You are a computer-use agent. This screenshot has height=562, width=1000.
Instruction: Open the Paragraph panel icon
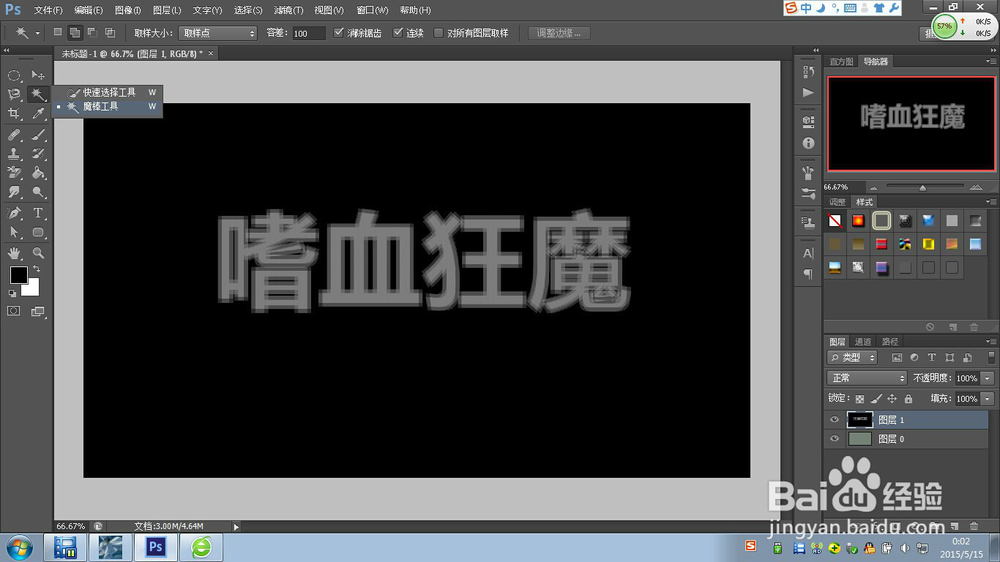pos(809,274)
